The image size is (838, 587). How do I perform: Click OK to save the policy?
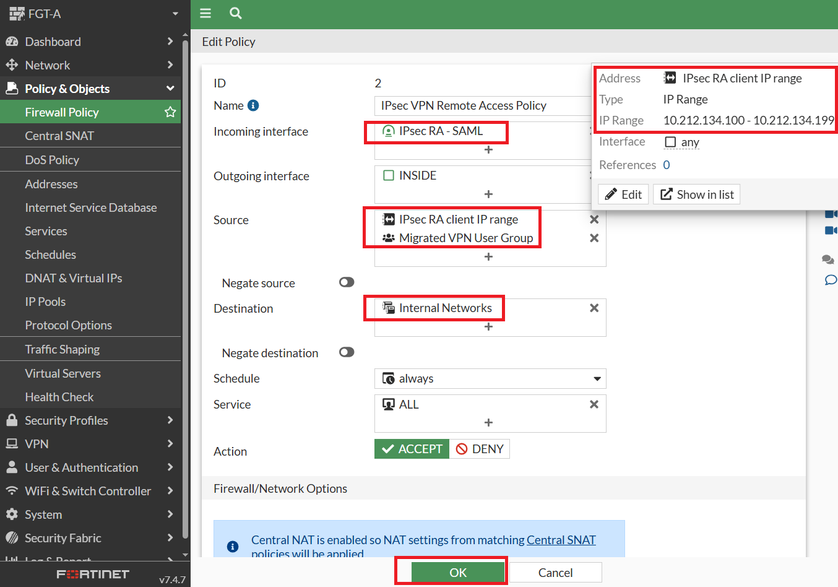458,573
